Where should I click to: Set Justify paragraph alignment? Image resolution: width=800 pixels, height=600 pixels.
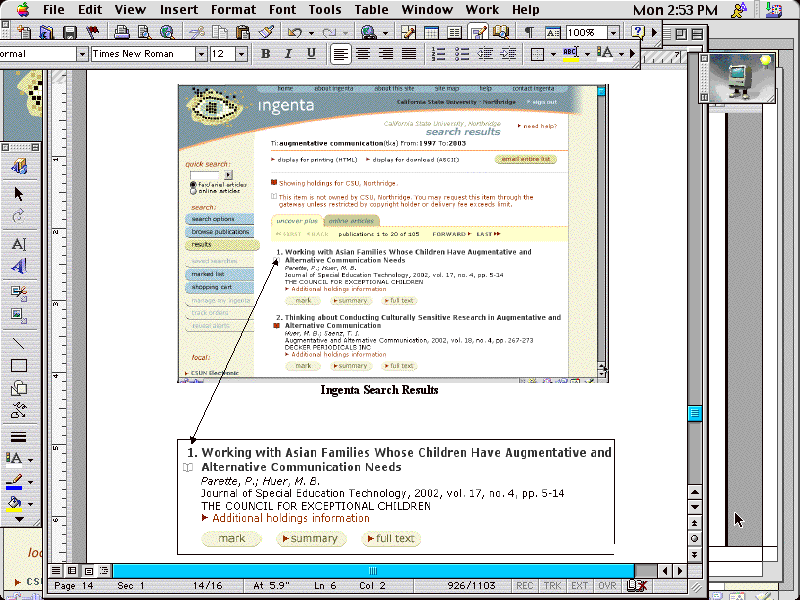coord(409,54)
